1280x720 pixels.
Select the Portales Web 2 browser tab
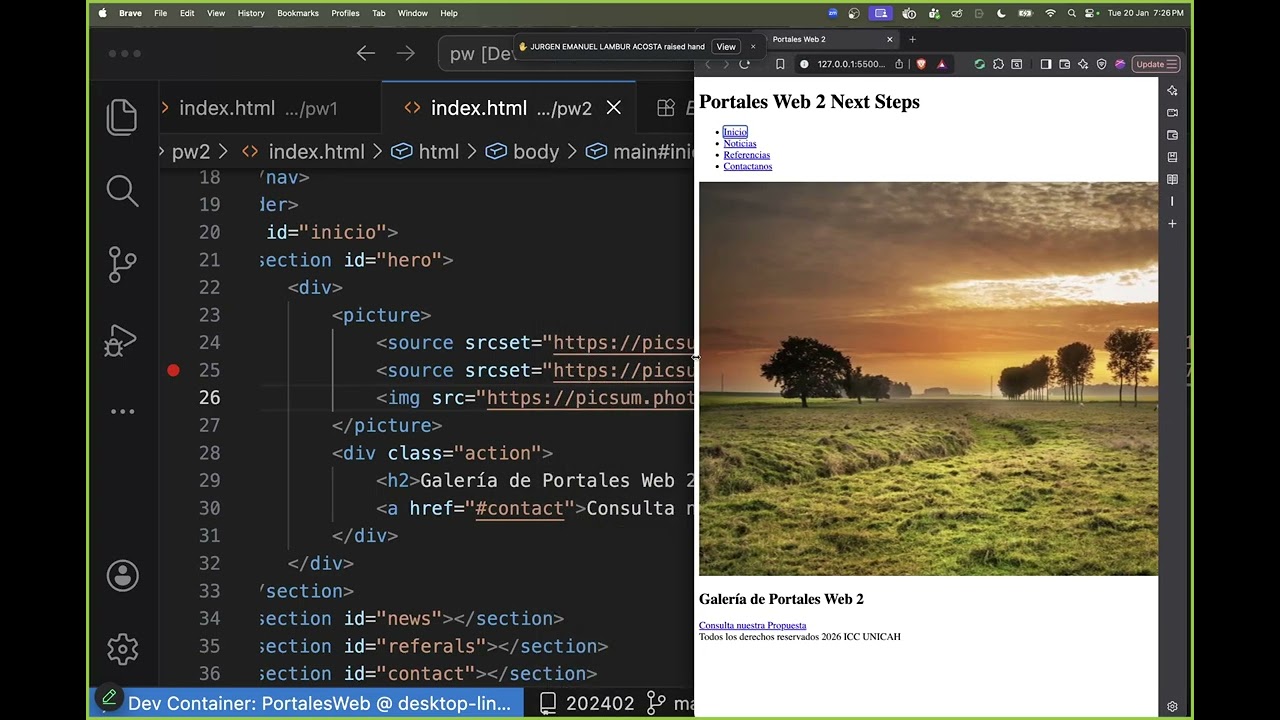[x=830, y=39]
